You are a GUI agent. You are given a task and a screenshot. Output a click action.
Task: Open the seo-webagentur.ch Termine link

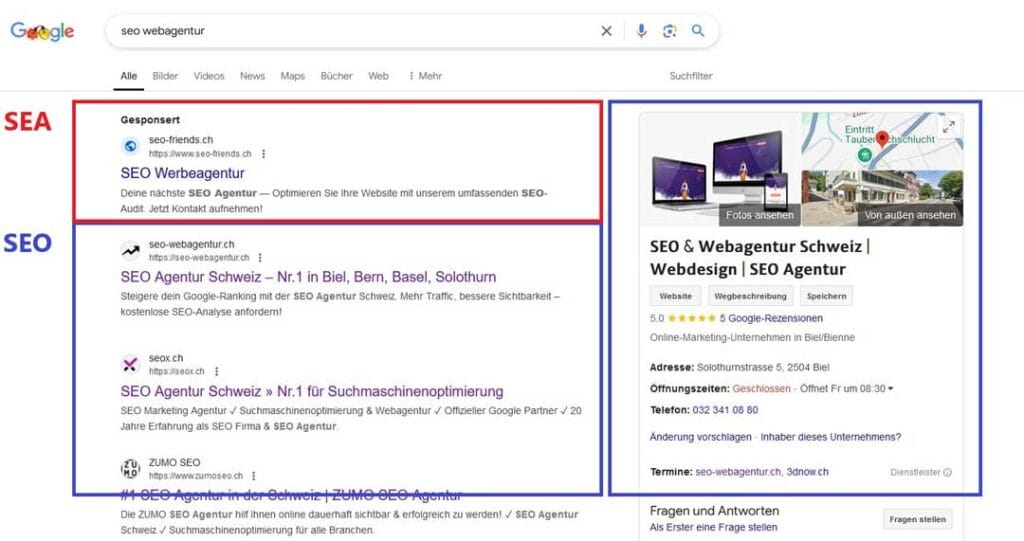[738, 472]
